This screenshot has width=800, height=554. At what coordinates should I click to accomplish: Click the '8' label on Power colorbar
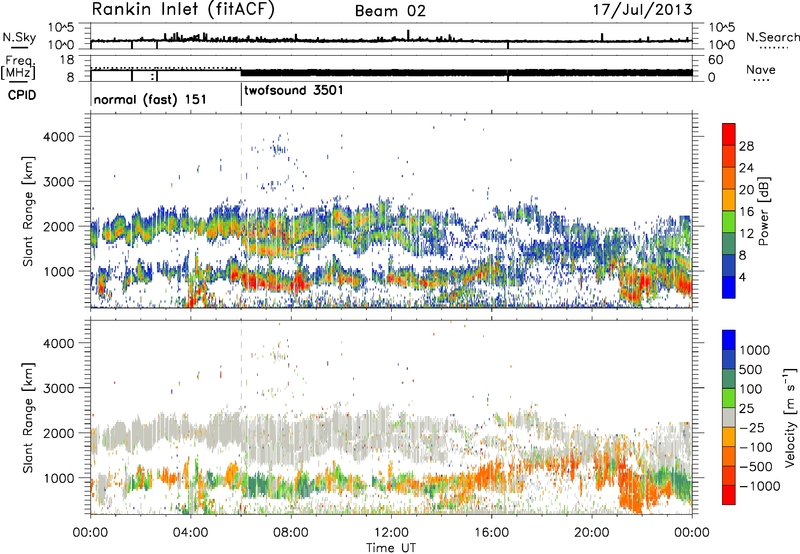[x=743, y=256]
